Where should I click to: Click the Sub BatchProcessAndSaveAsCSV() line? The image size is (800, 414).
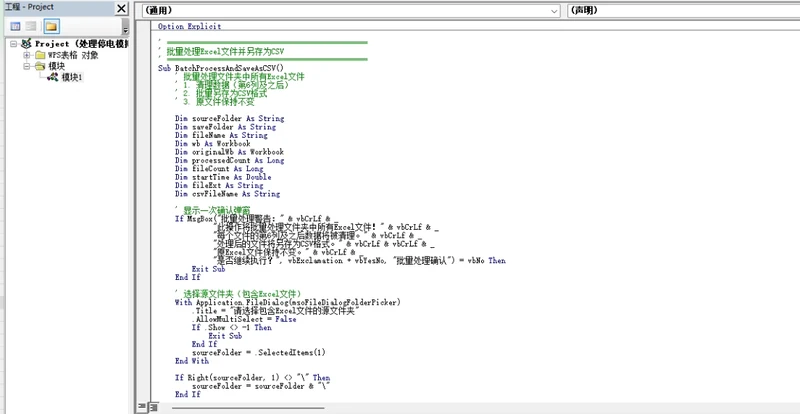coord(220,68)
